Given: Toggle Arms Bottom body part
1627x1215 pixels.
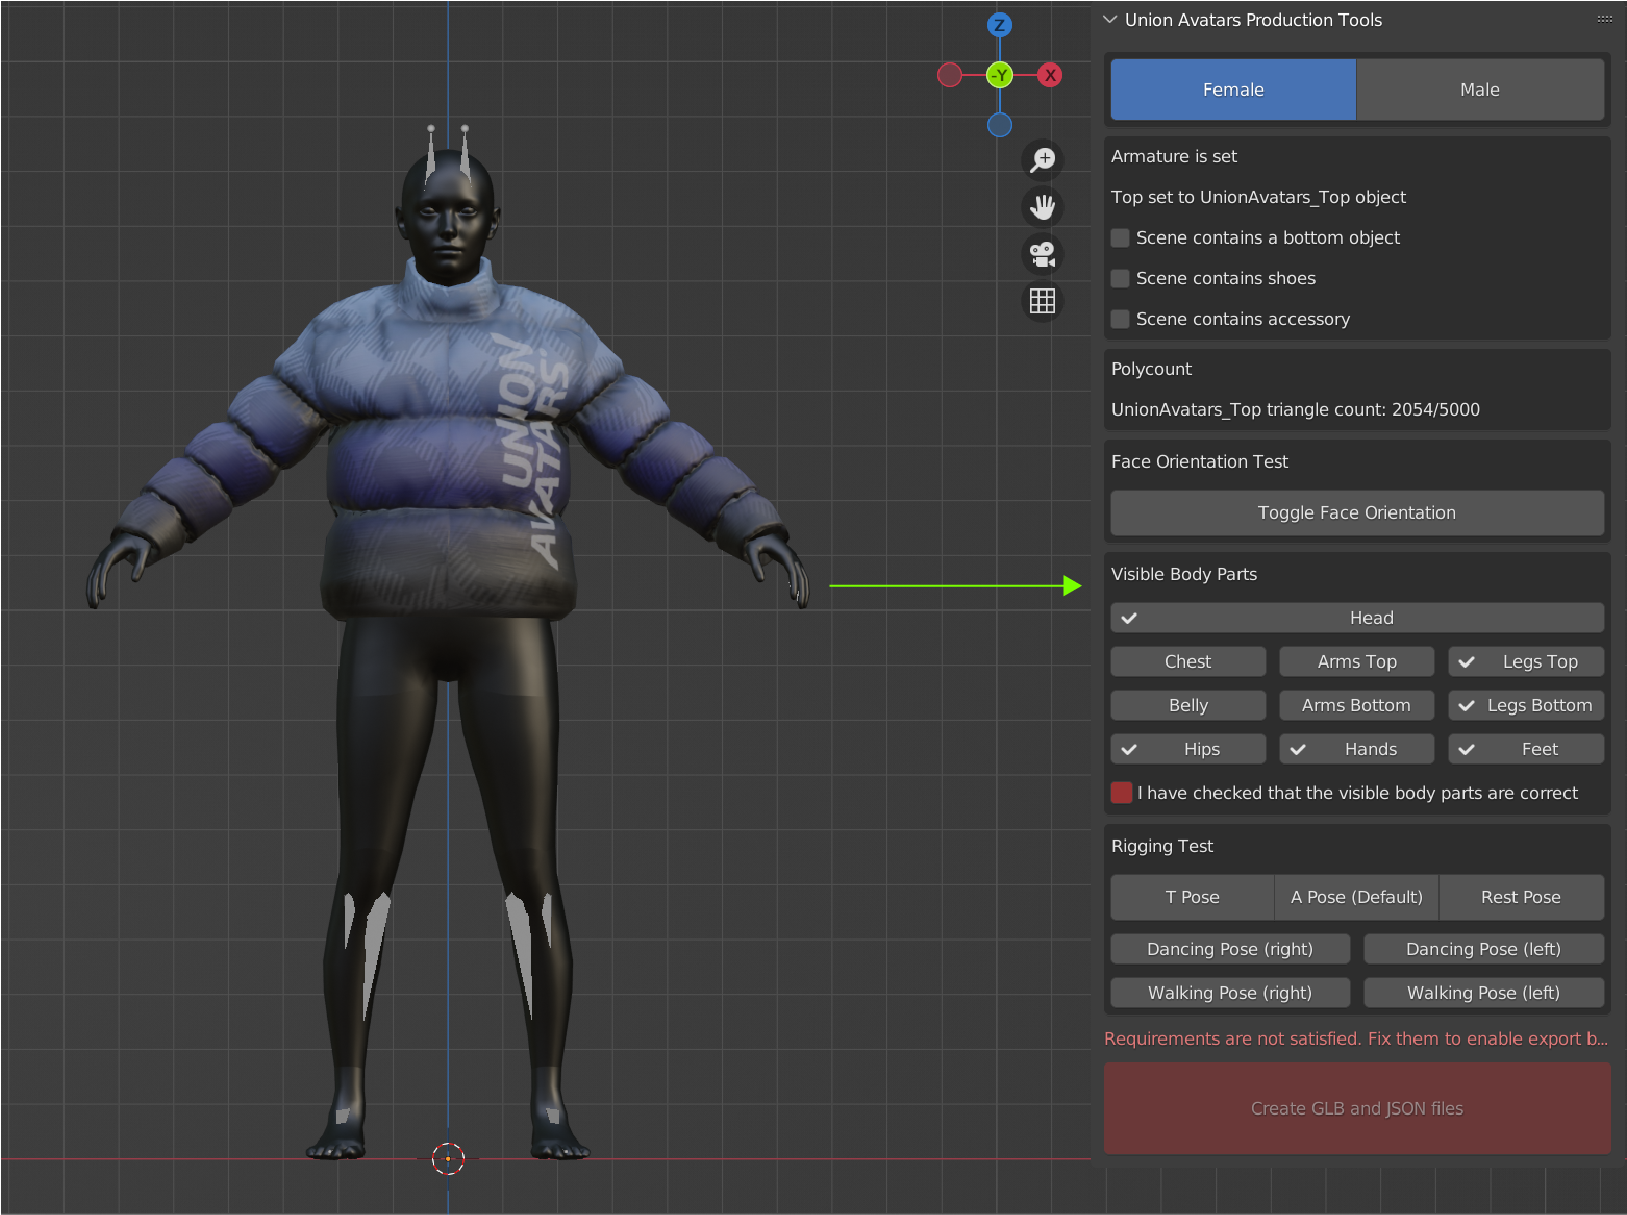Looking at the screenshot, I should pos(1357,705).
